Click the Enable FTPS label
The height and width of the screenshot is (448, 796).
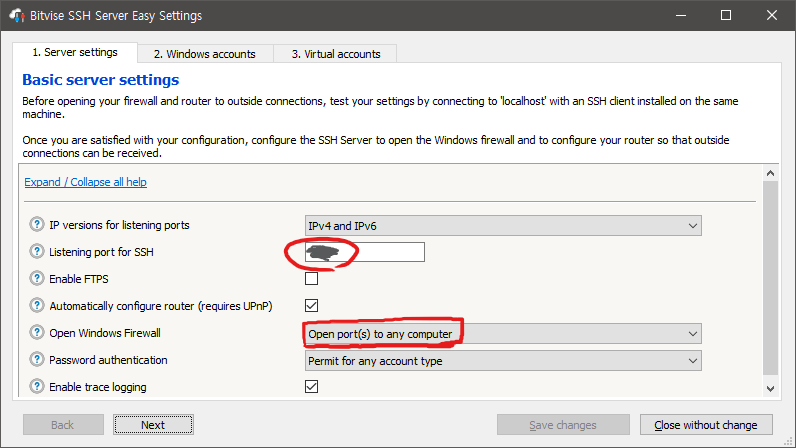[79, 279]
